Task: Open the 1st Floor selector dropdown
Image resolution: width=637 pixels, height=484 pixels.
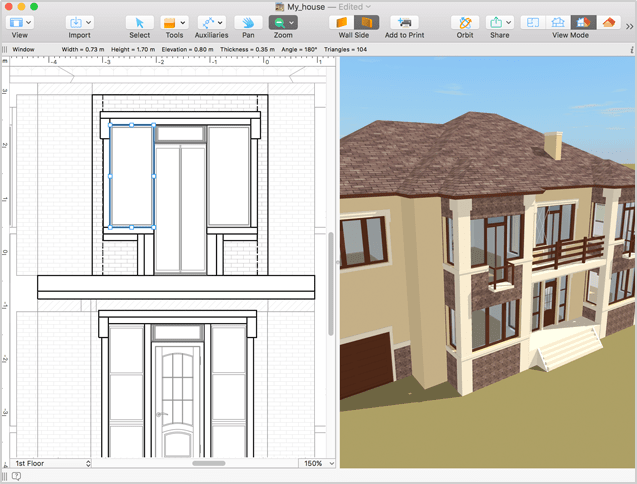Action: (x=52, y=464)
